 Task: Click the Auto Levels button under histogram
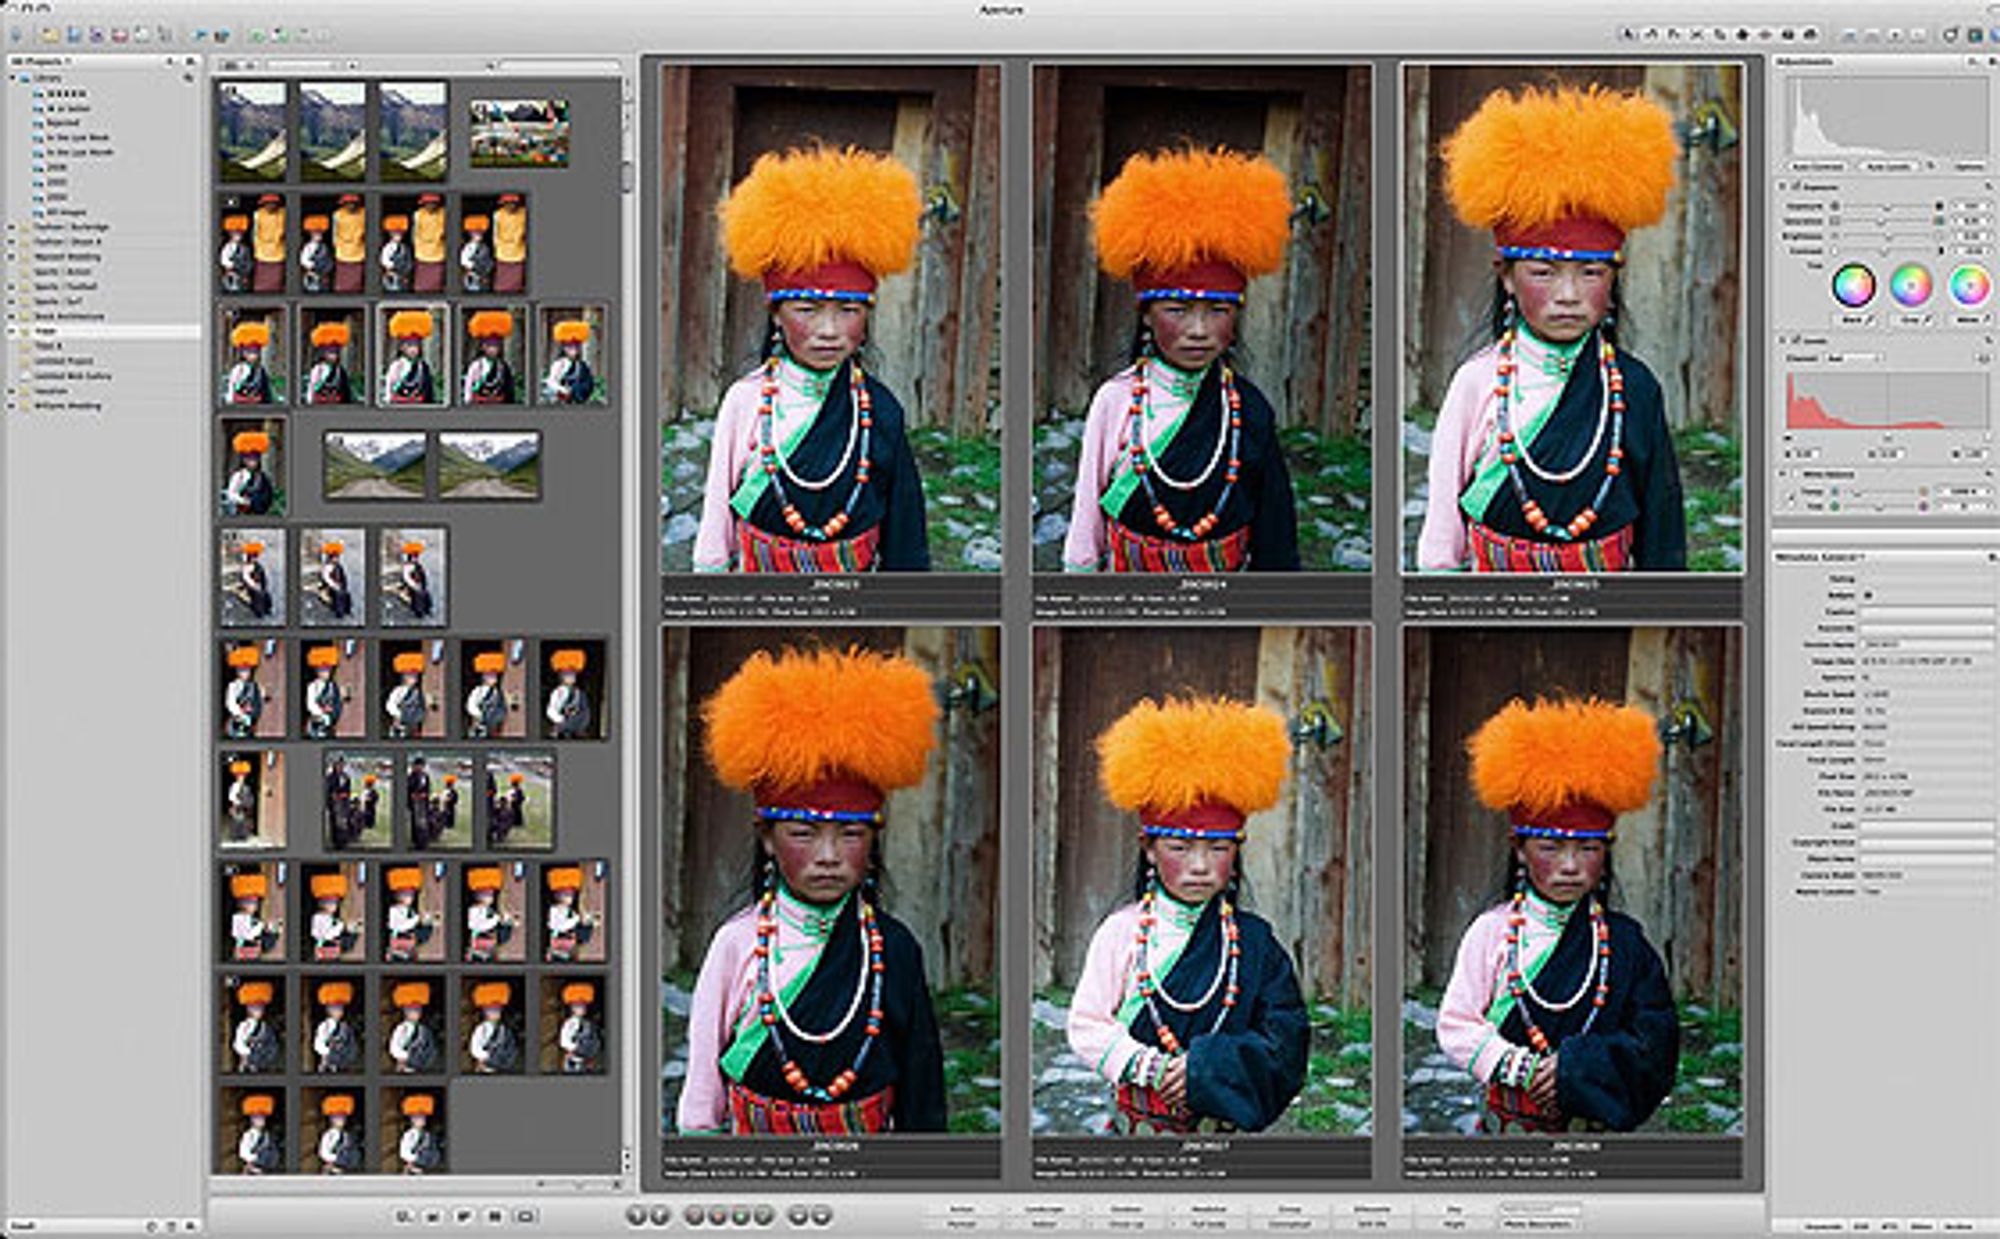click(1888, 166)
